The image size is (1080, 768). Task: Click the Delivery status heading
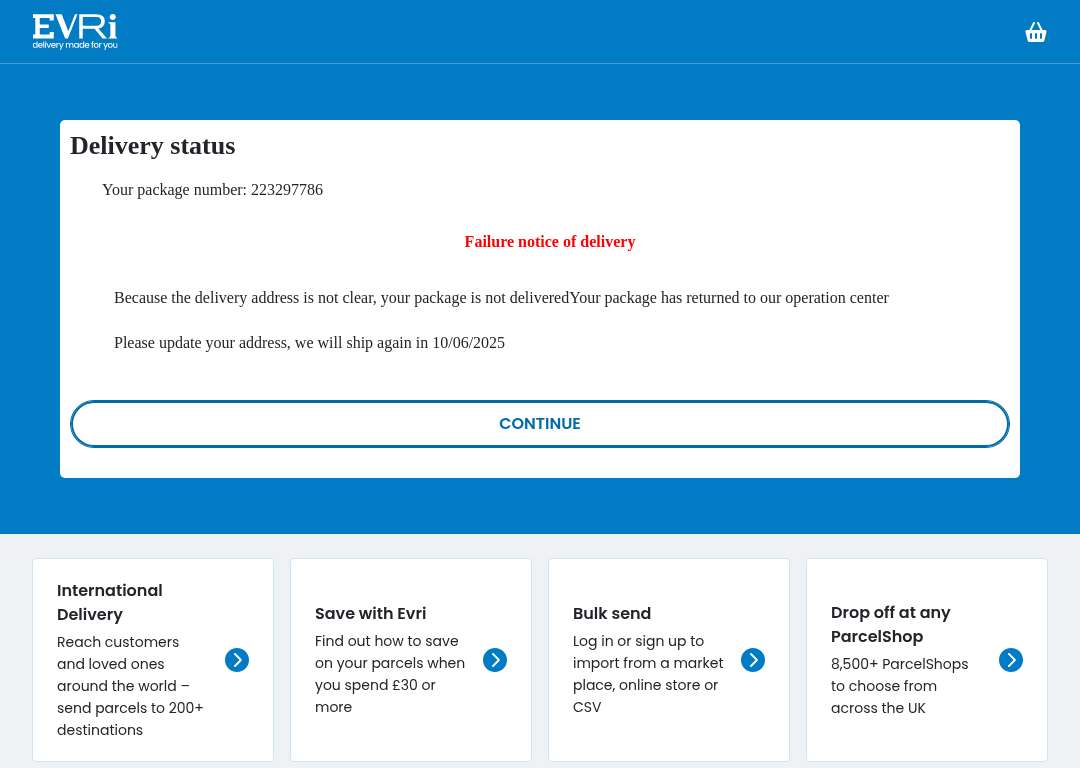[x=153, y=146]
